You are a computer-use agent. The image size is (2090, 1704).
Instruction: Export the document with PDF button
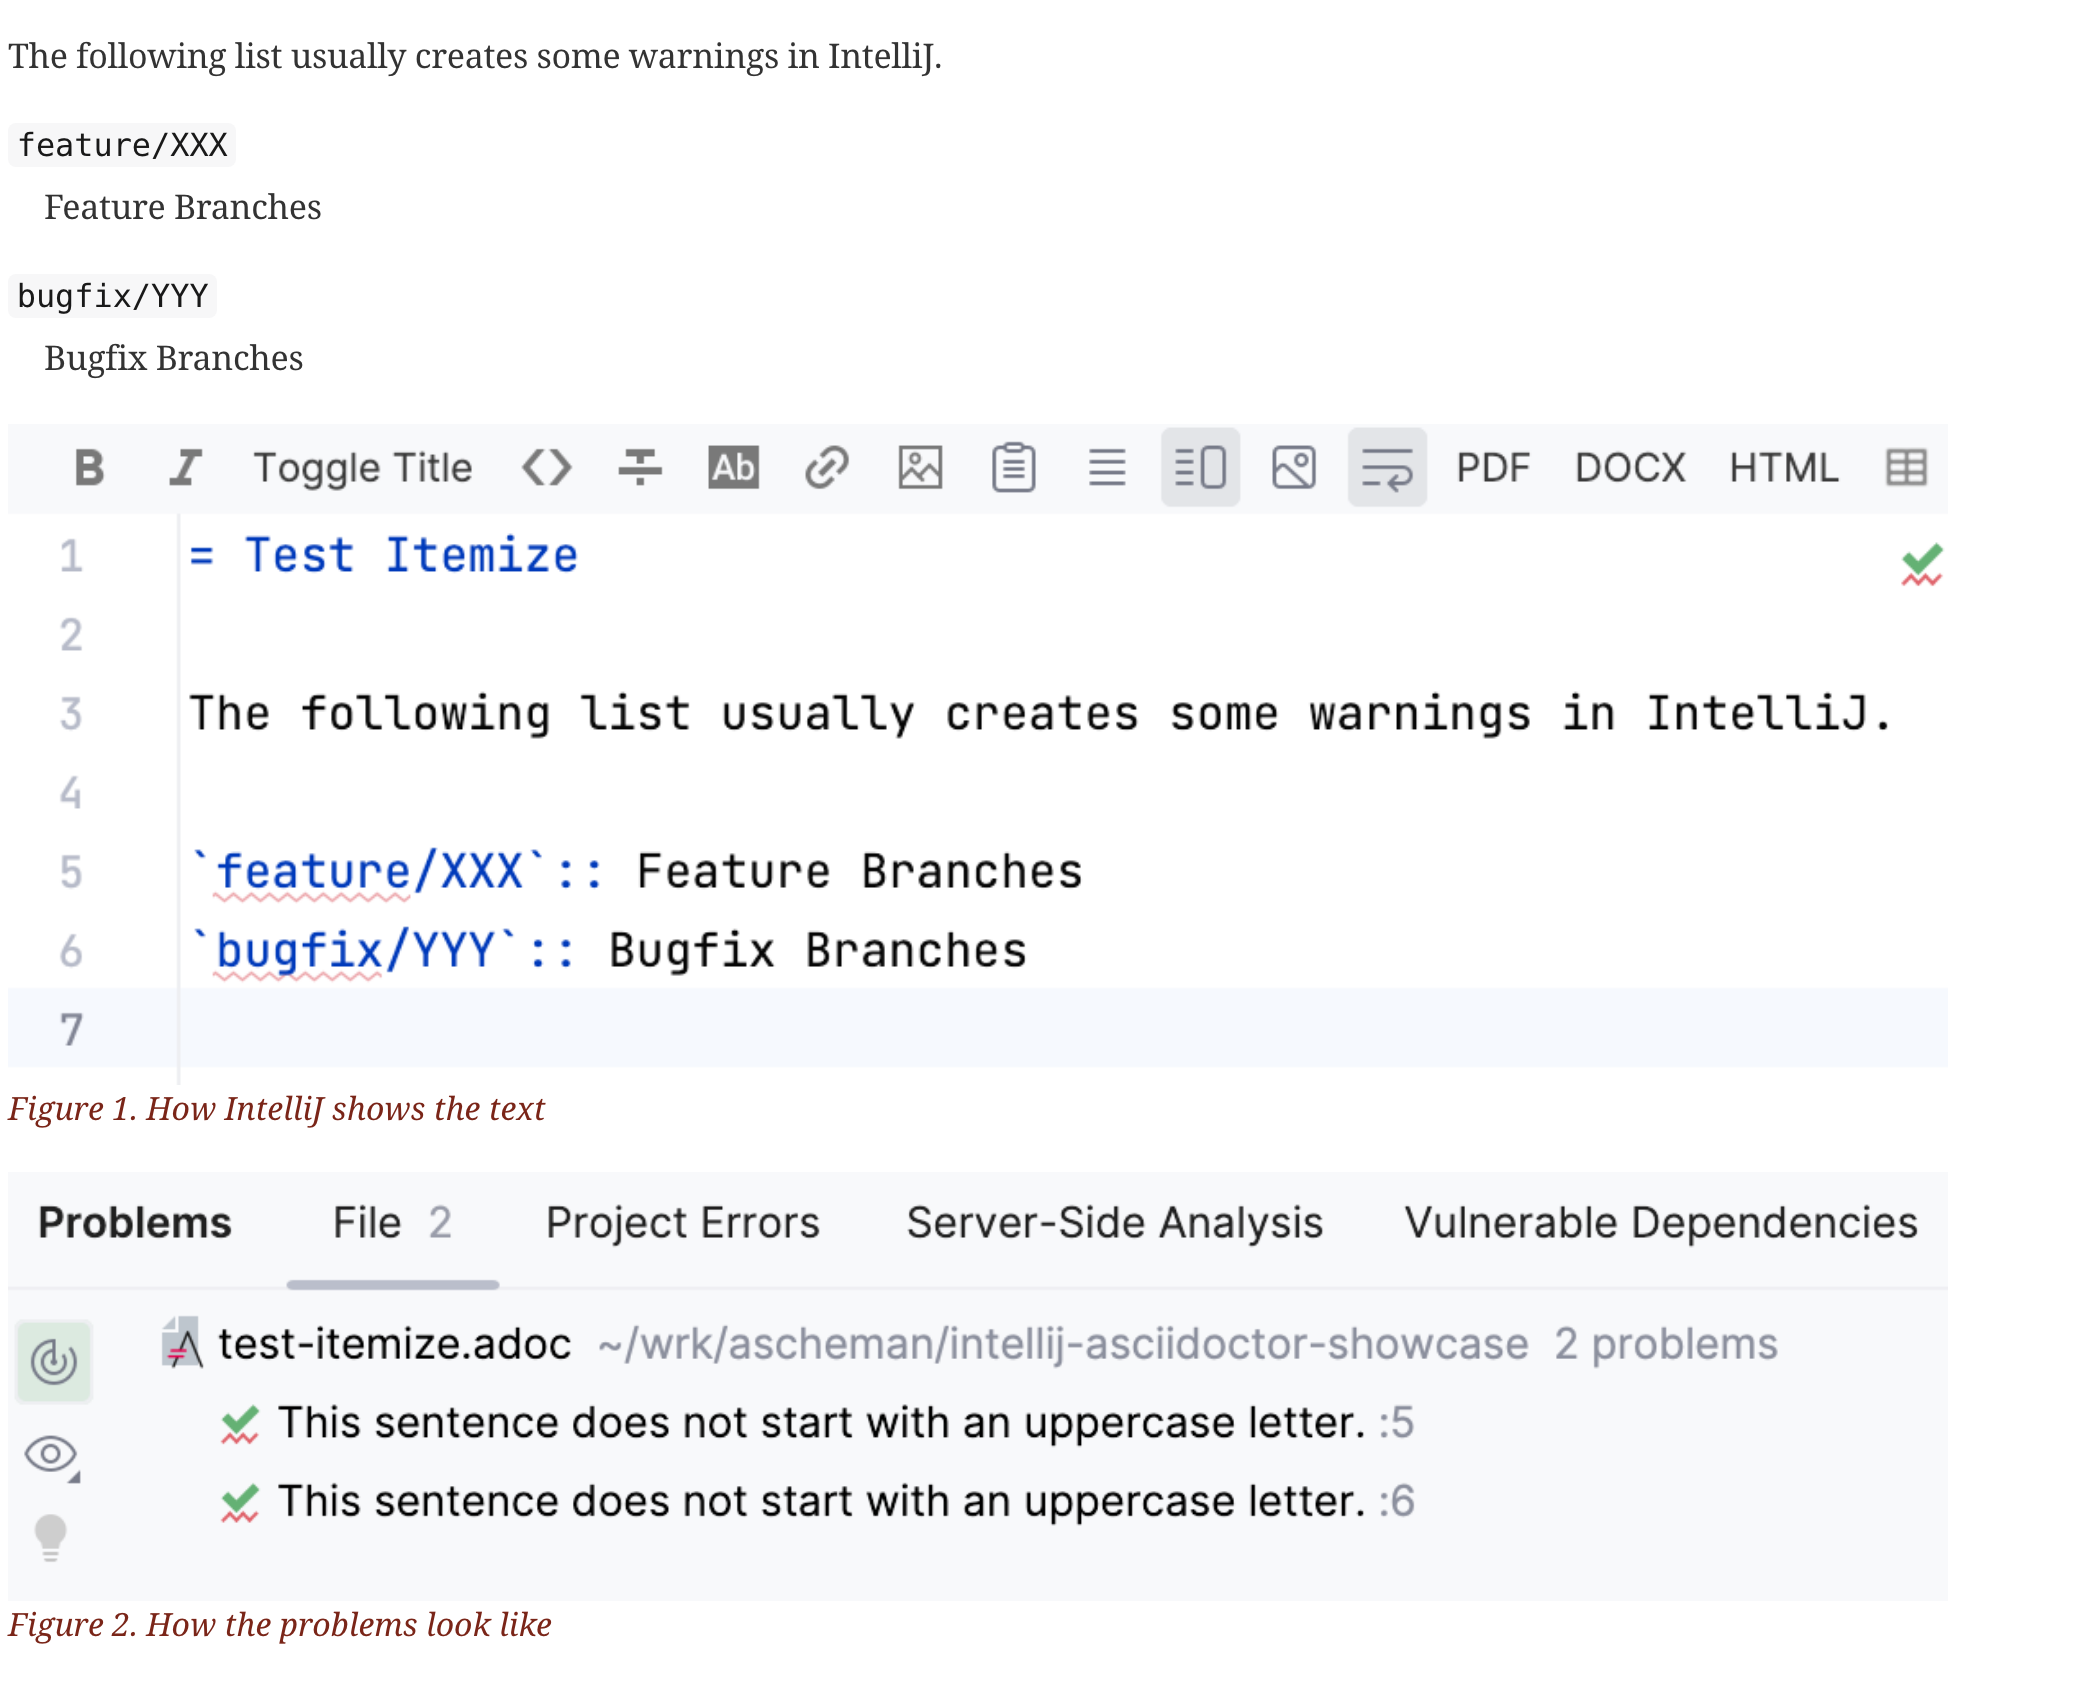coord(1492,467)
